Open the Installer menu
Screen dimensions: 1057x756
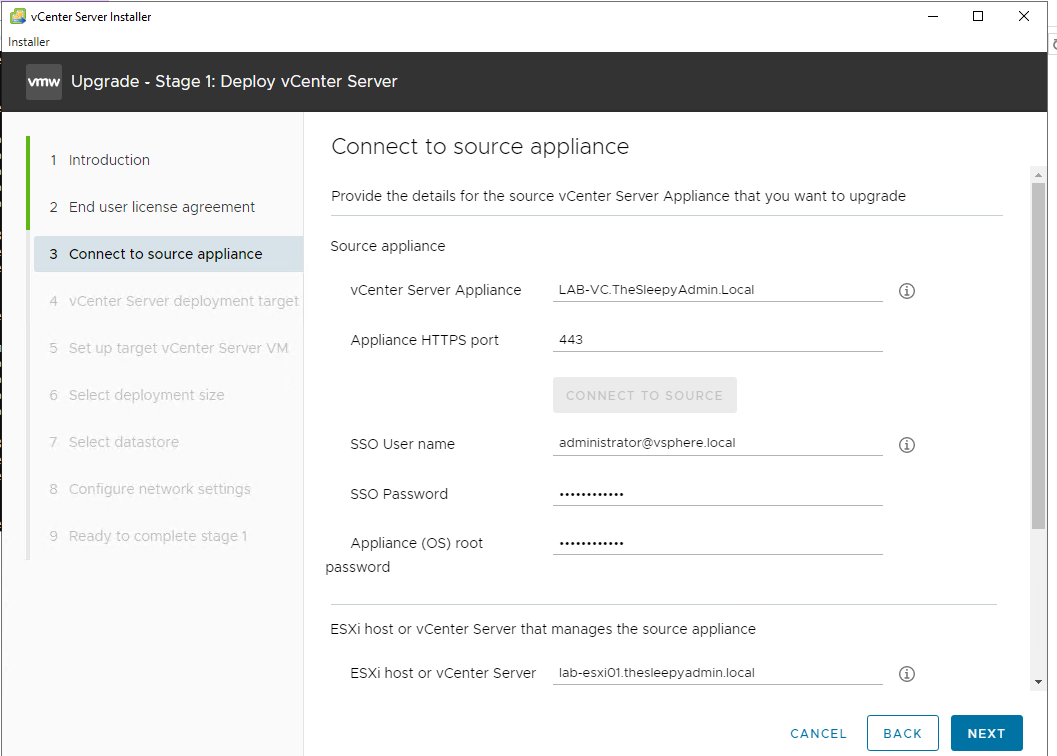tap(28, 41)
